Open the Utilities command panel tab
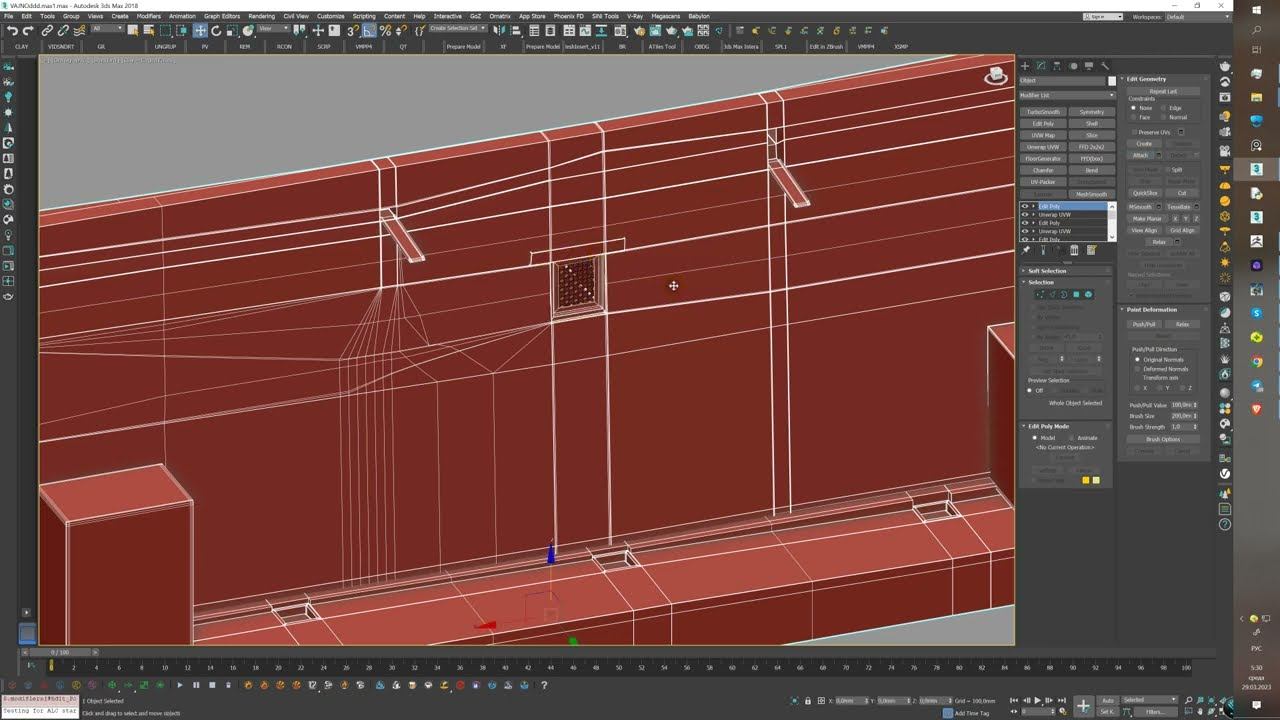 pos(1105,66)
